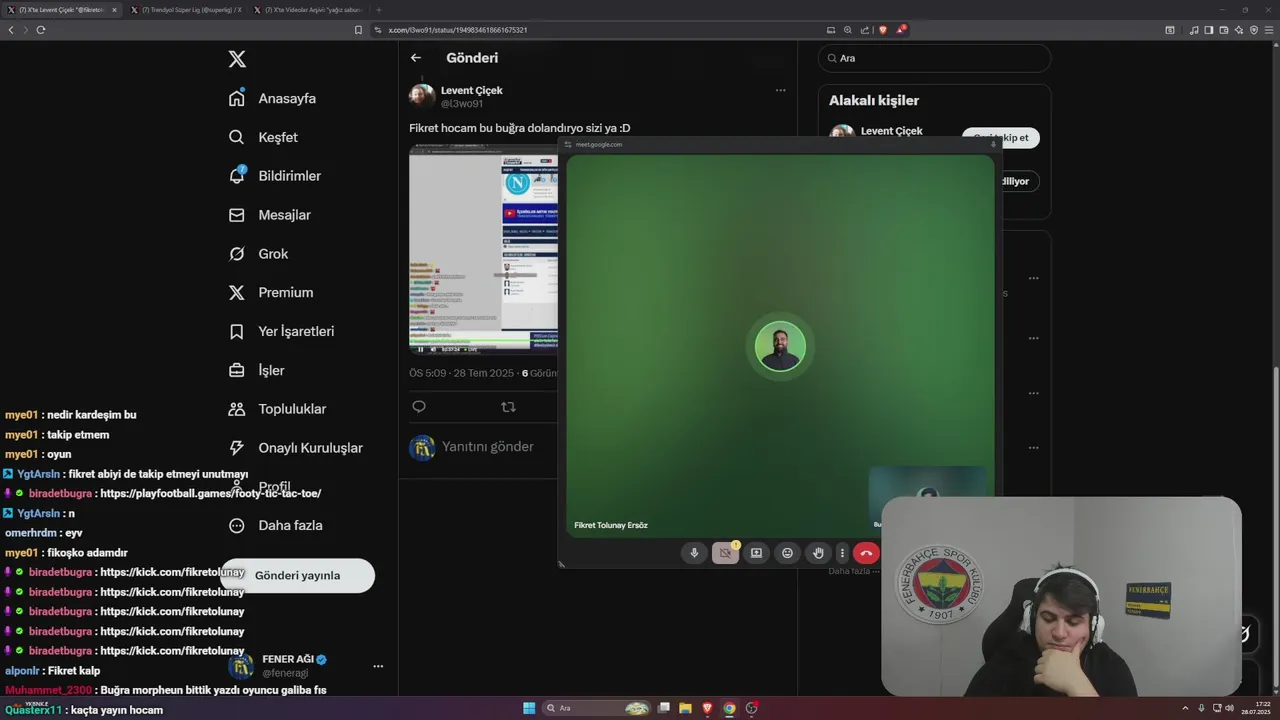Open İşler jobs page
Screen dimensions: 1280x720
pyautogui.click(x=256, y=370)
